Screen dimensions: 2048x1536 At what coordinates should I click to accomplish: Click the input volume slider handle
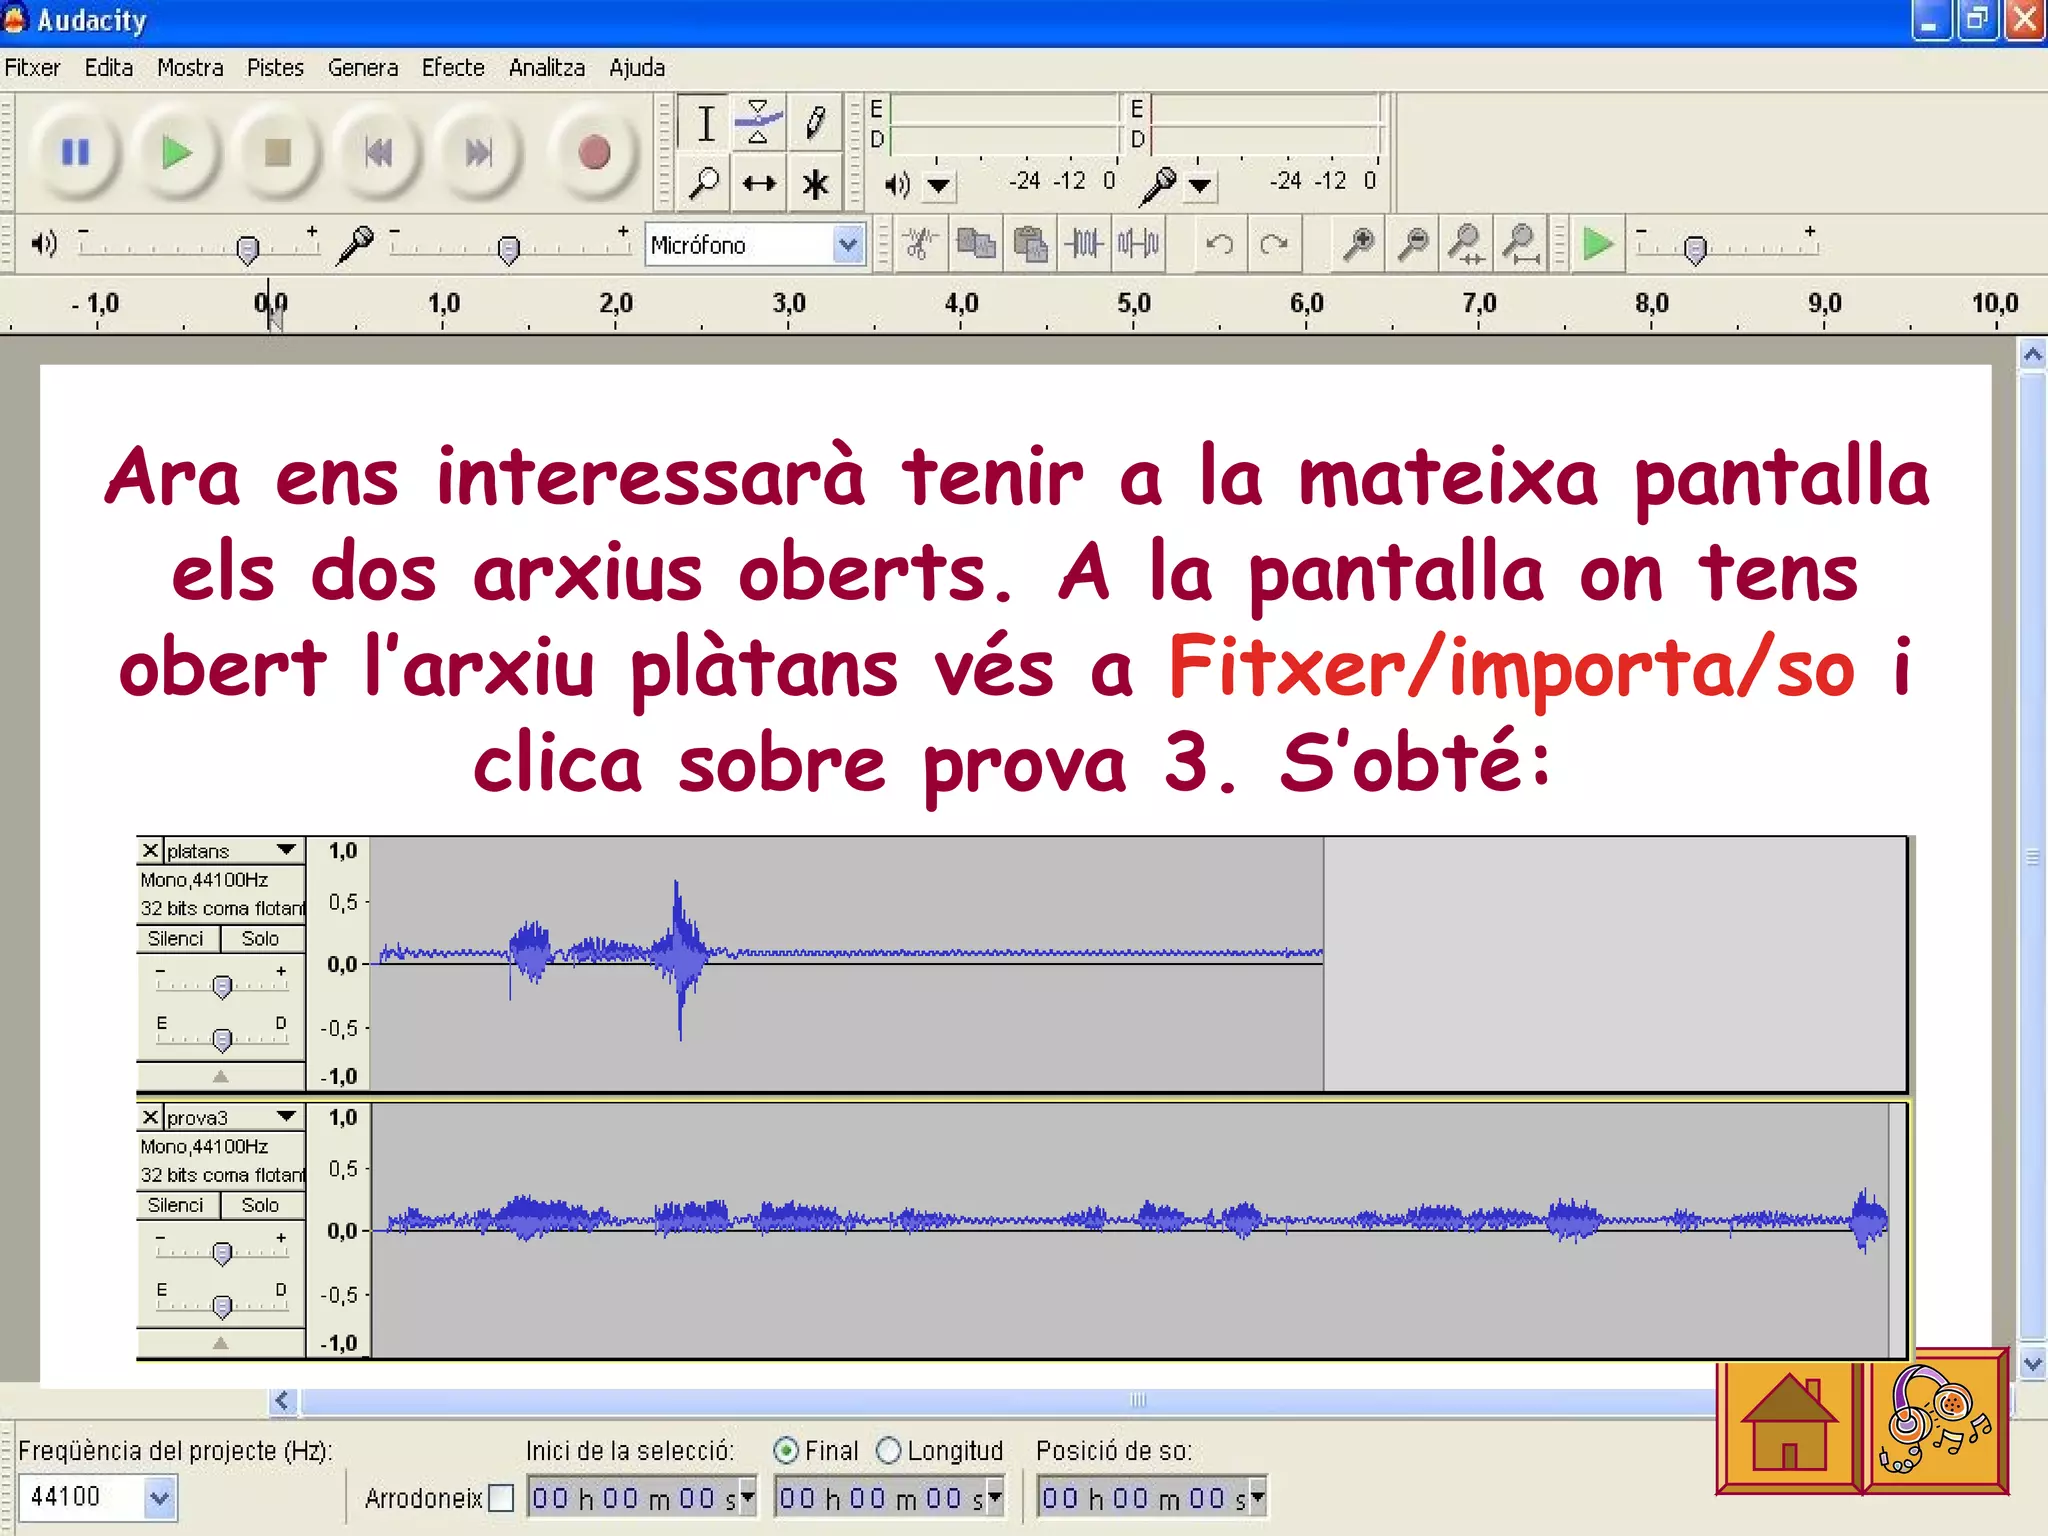pos(508,248)
